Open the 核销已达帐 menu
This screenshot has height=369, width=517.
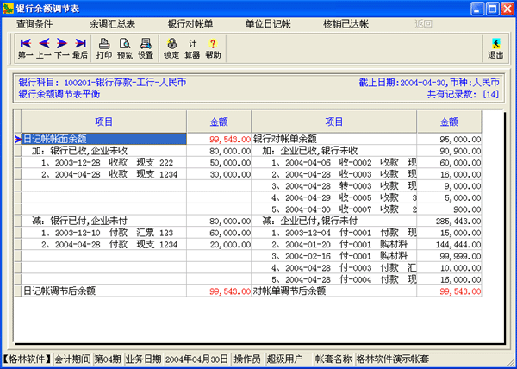(346, 24)
